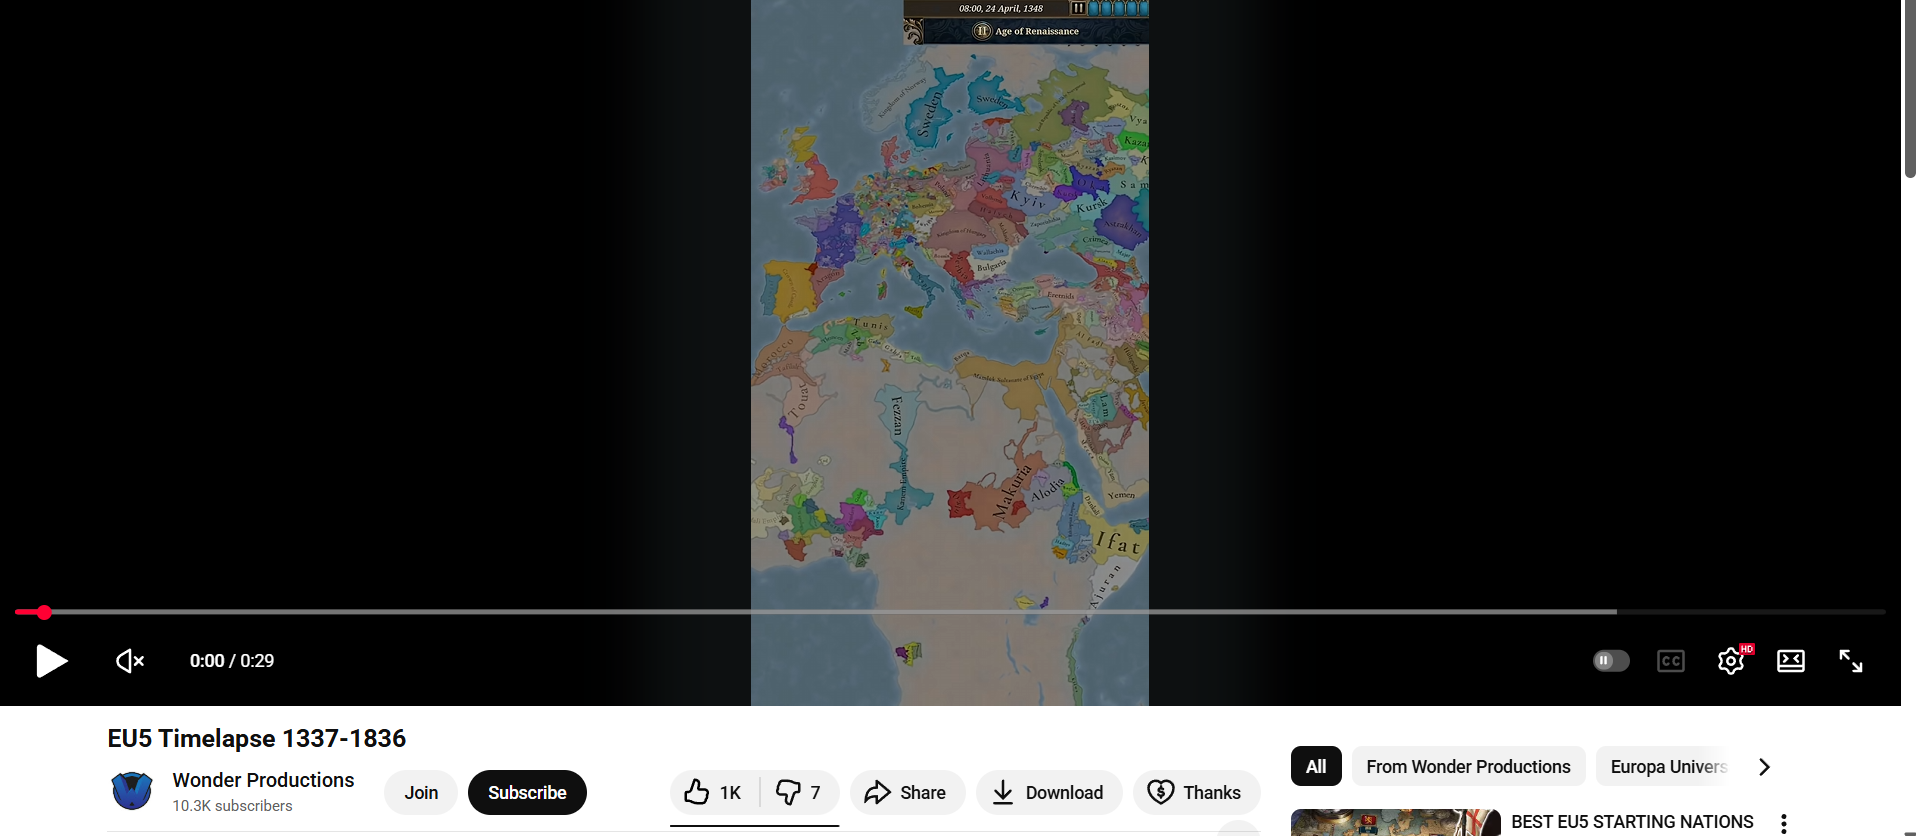Toggle the autoplay switch
Image resolution: width=1916 pixels, height=836 pixels.
coord(1611,661)
